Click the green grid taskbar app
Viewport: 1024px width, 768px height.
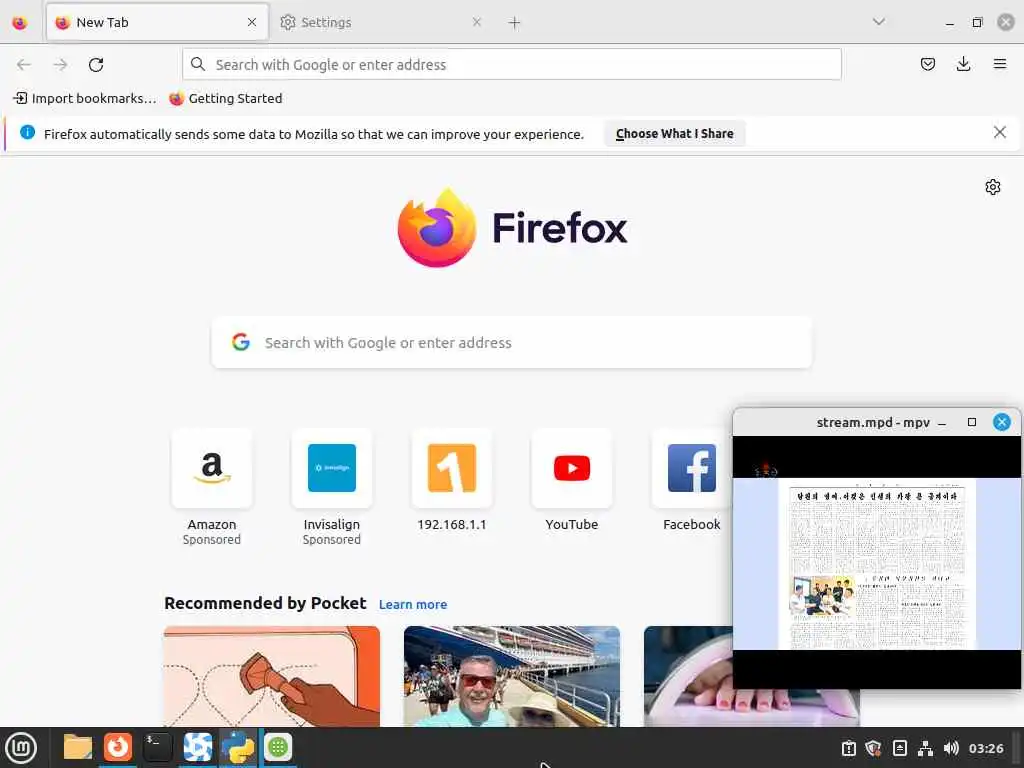pyautogui.click(x=278, y=747)
